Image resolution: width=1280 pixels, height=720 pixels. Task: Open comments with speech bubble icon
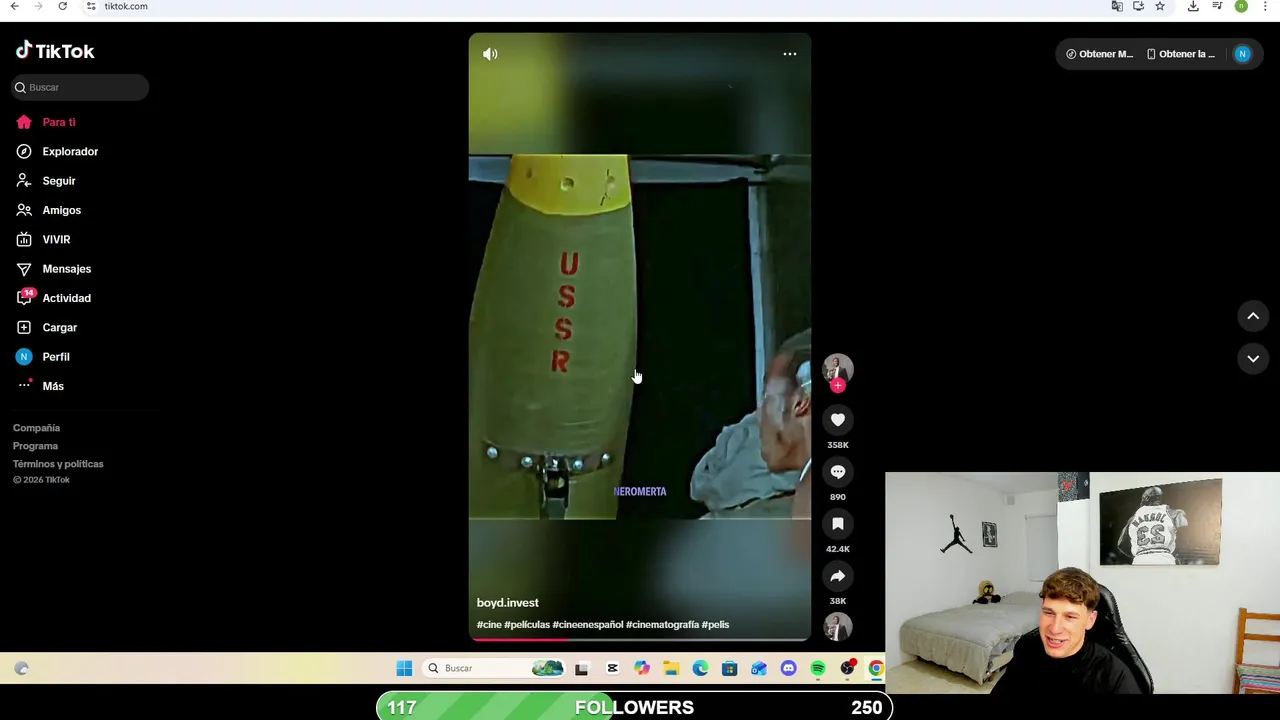[838, 472]
